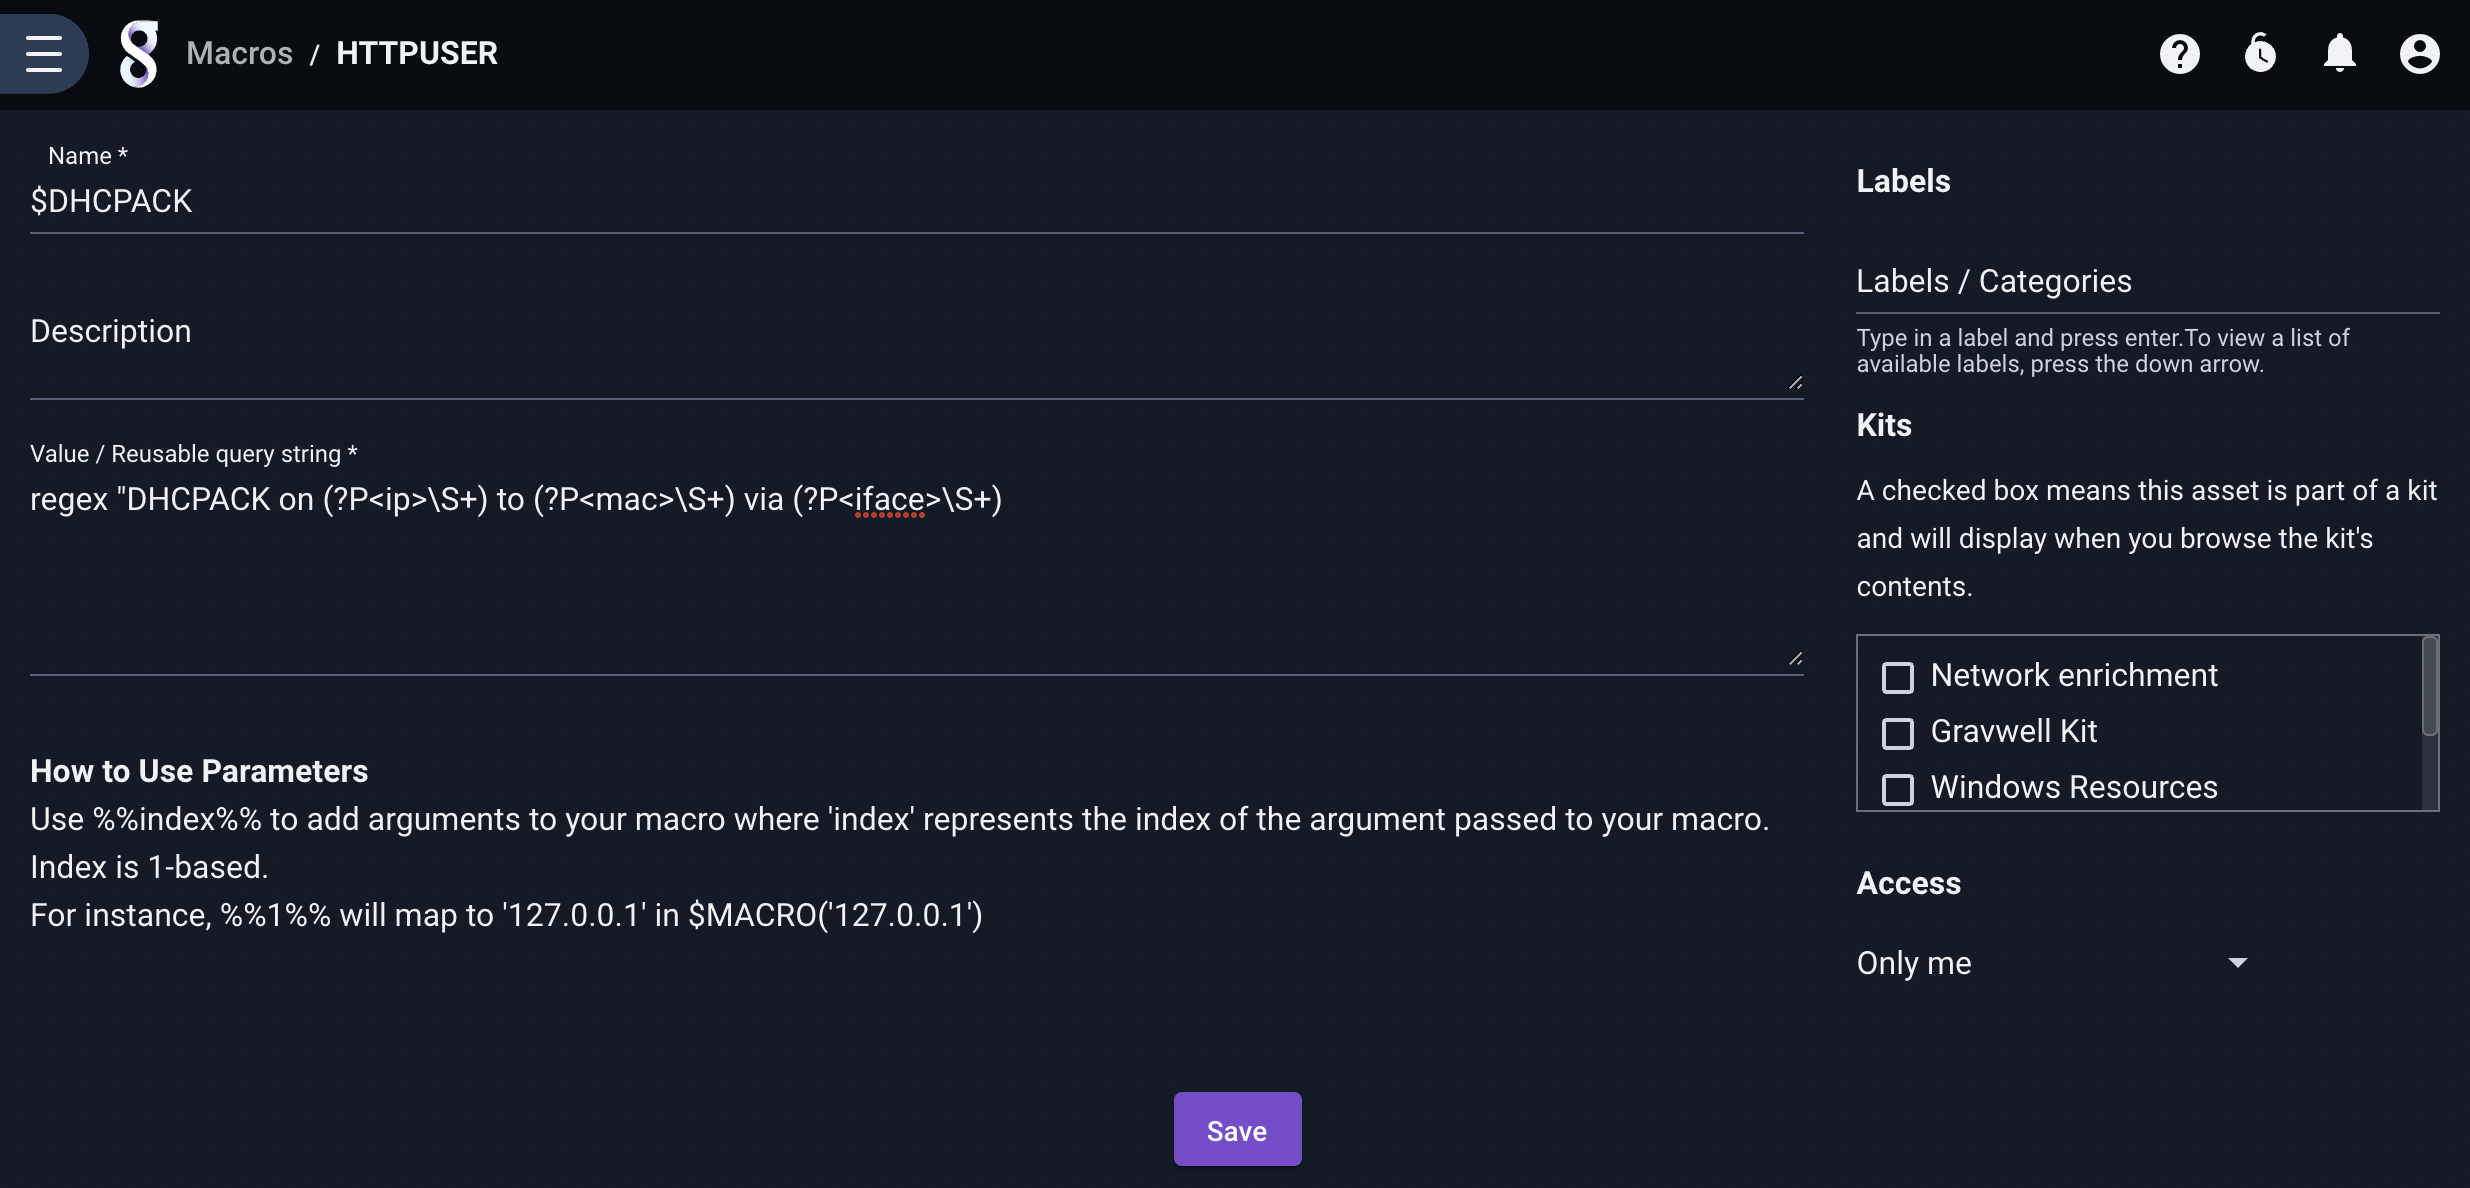Check the Network enrichment kit box
Screen dimensions: 2470x1188
(1898, 677)
